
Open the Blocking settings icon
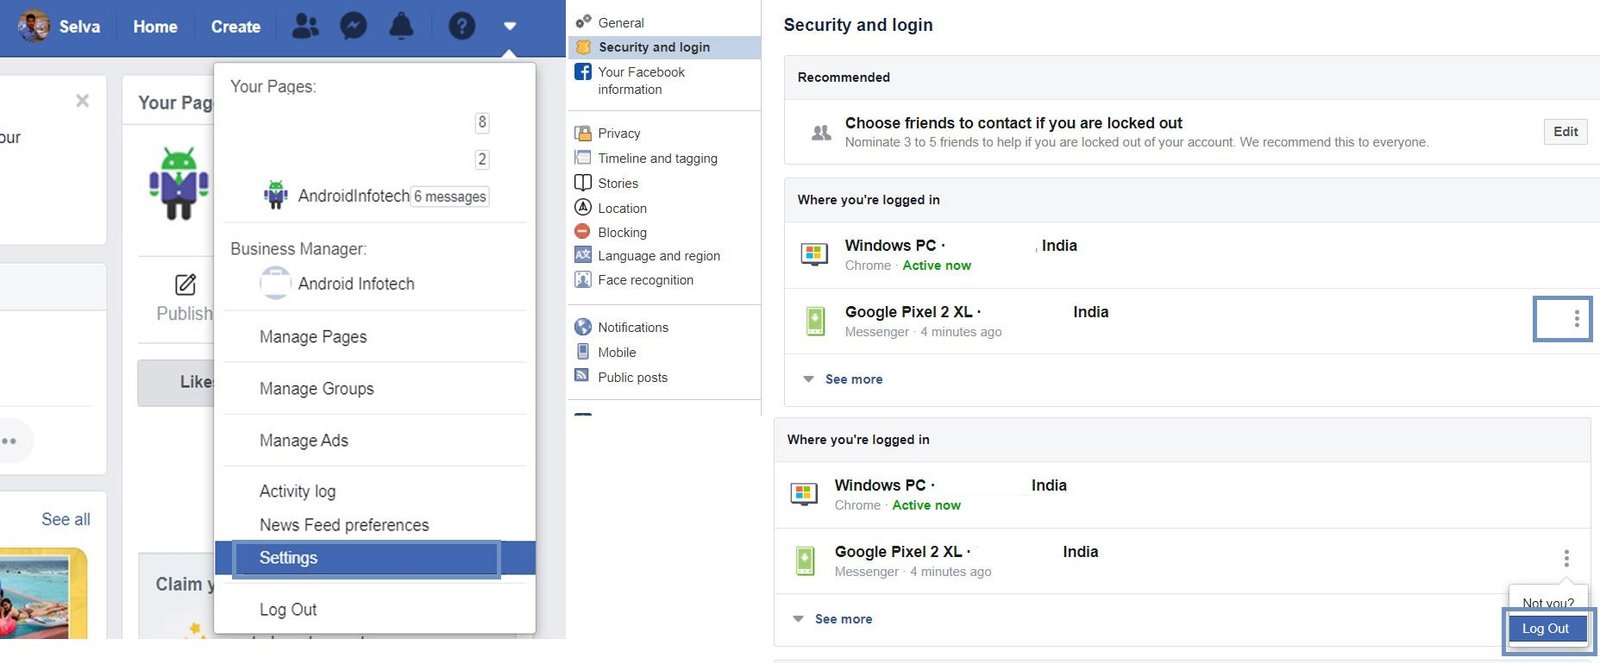tap(583, 231)
